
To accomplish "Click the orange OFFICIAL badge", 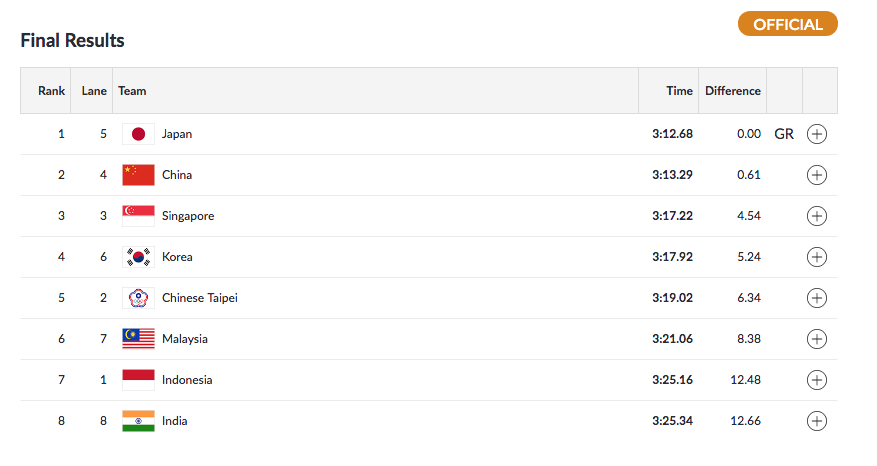I will point(787,24).
